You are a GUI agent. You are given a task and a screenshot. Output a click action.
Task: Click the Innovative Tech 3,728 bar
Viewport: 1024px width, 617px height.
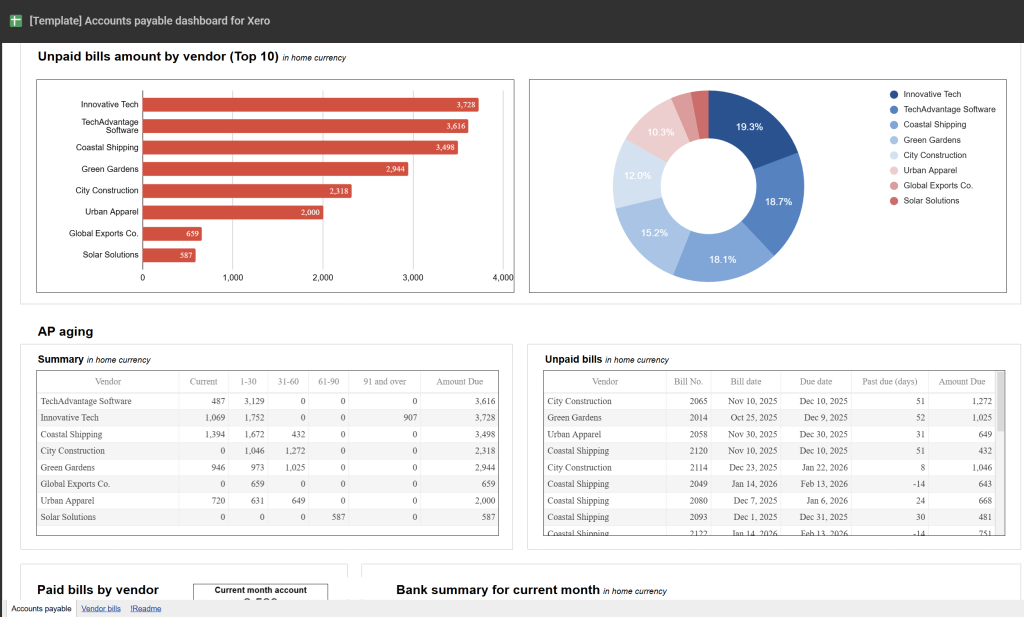[x=310, y=104]
